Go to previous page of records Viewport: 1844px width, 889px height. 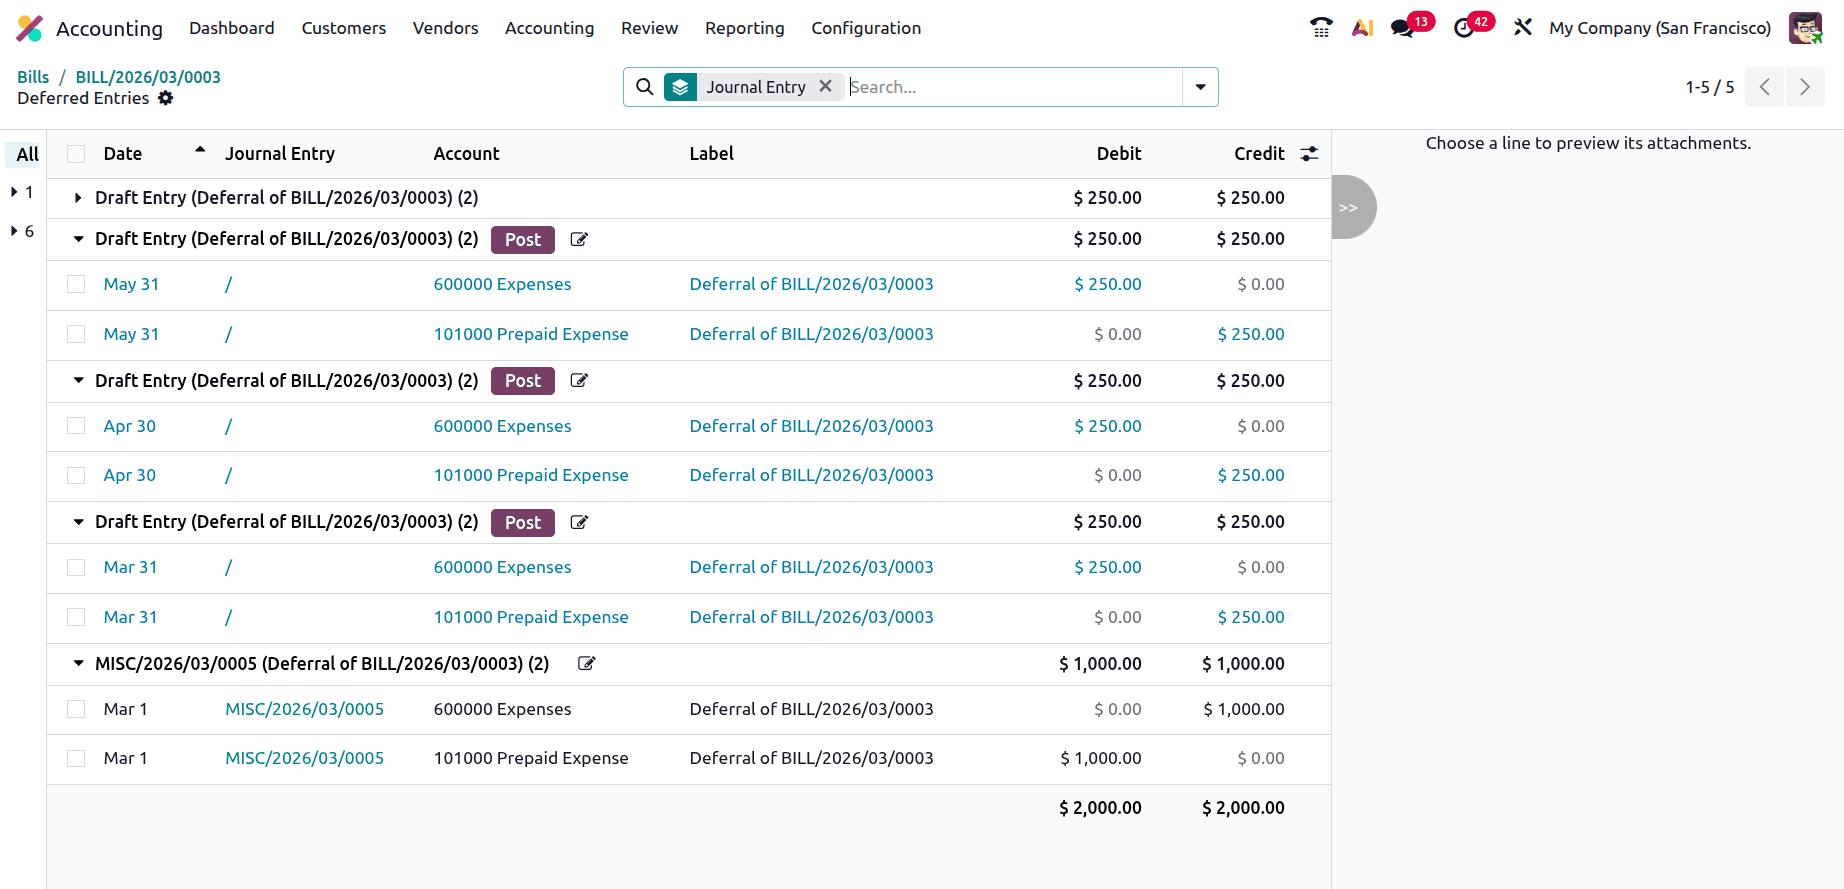1765,87
